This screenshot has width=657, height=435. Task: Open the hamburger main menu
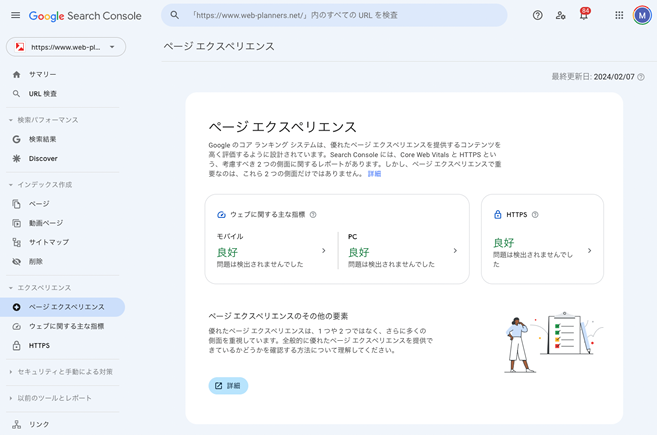[16, 16]
